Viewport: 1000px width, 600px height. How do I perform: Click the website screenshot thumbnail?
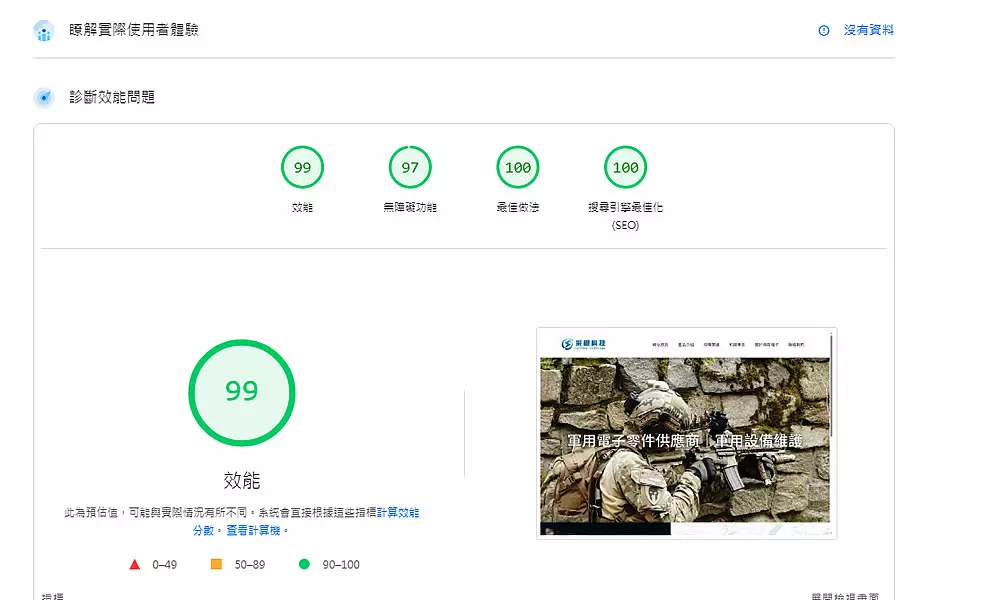tap(686, 433)
